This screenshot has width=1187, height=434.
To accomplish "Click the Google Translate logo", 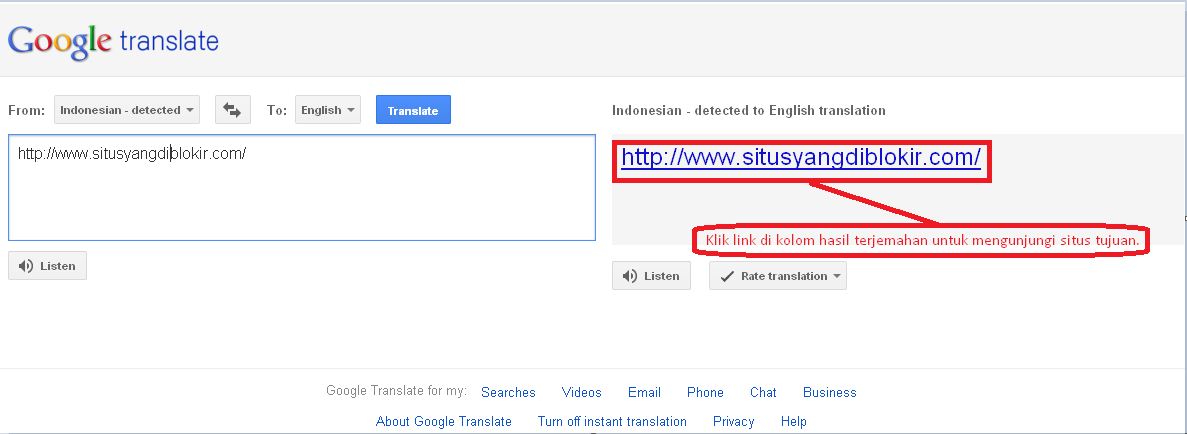I will pos(113,42).
